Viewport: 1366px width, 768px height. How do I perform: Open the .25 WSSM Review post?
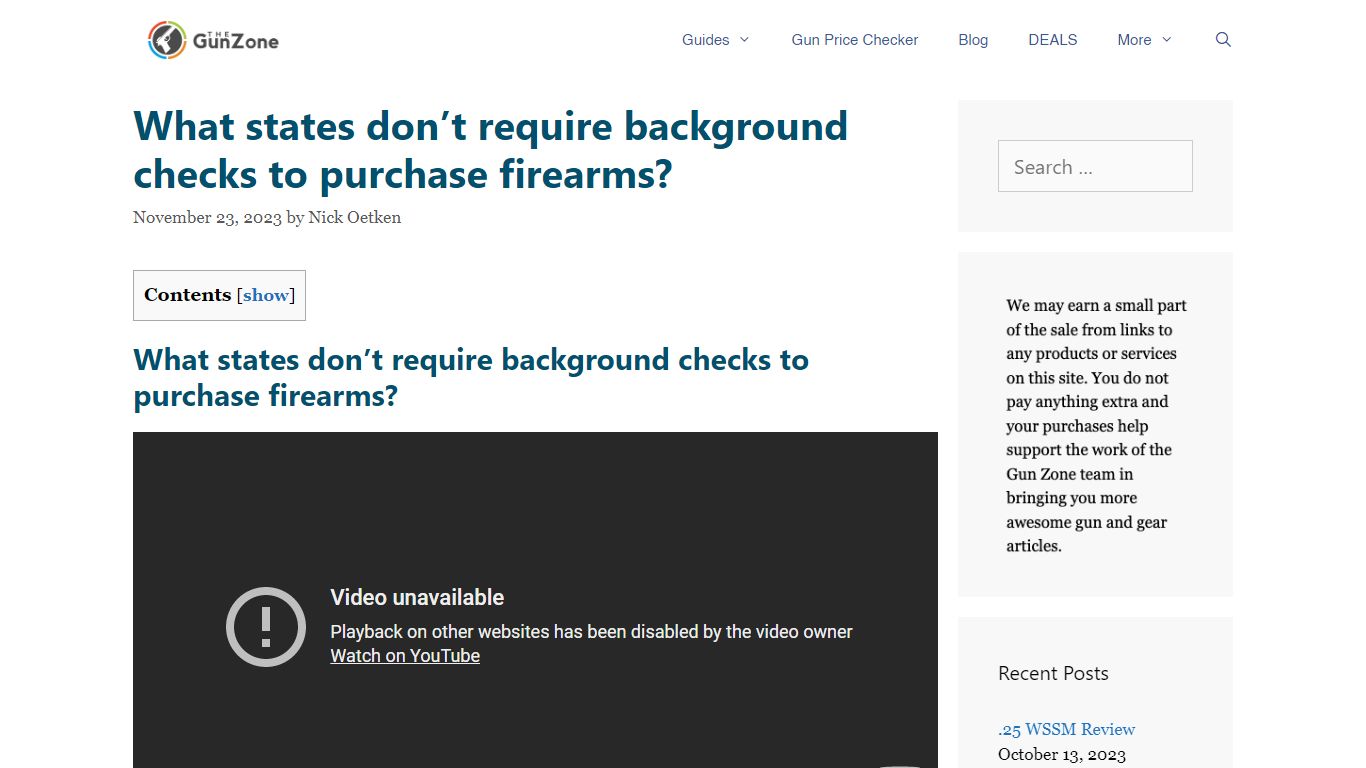[x=1066, y=729]
